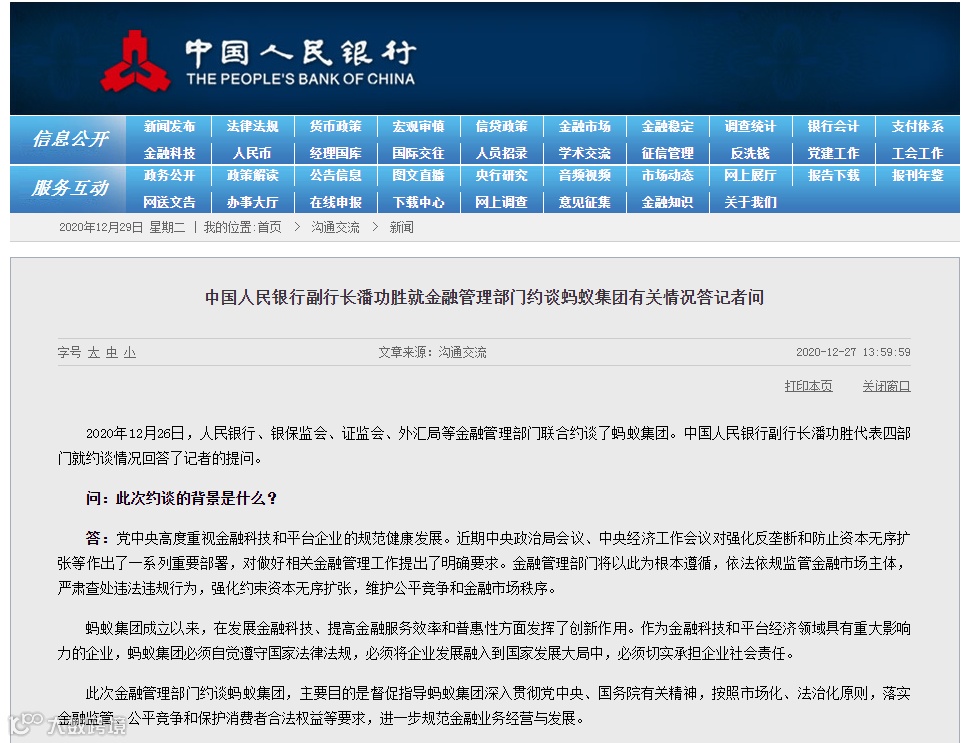Open 网上调查 link

coord(501,202)
